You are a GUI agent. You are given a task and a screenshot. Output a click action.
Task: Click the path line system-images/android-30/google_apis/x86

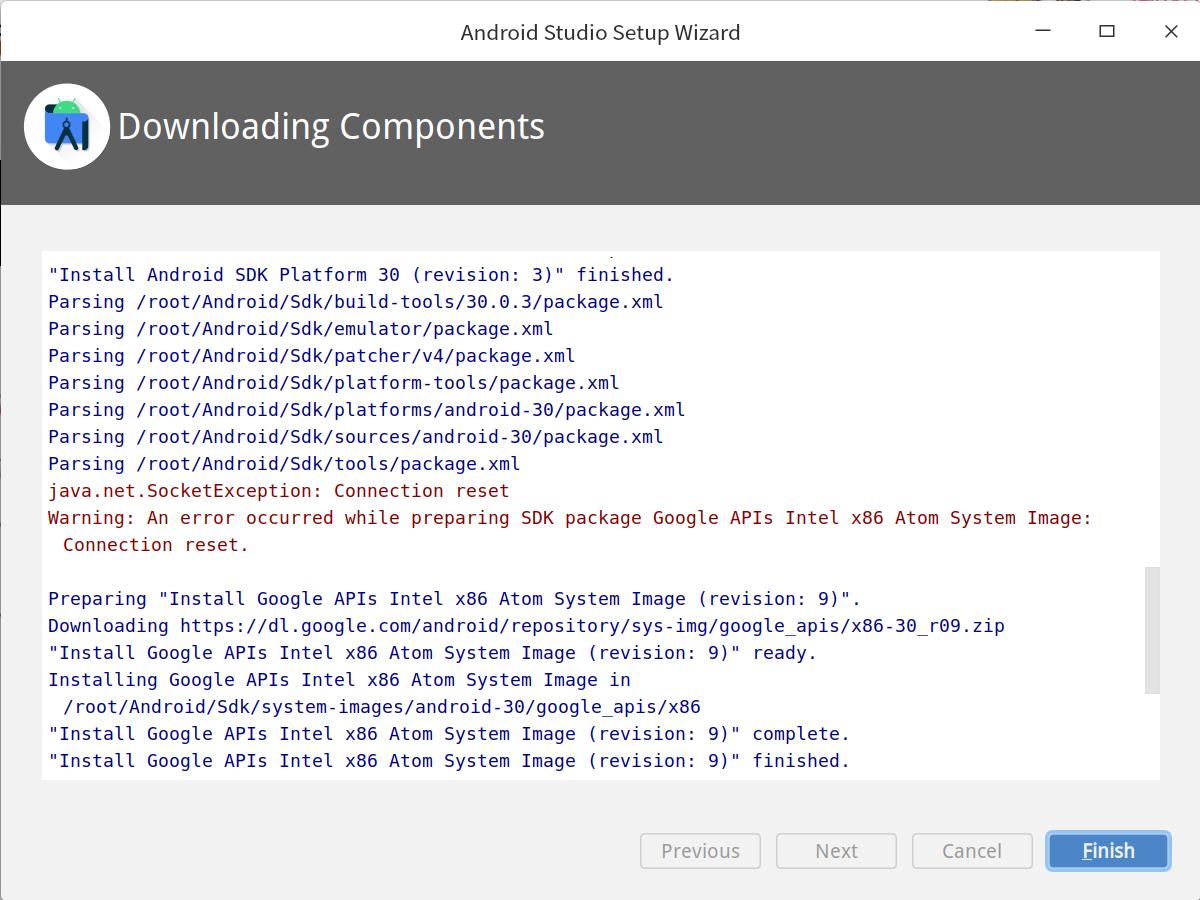coord(382,707)
